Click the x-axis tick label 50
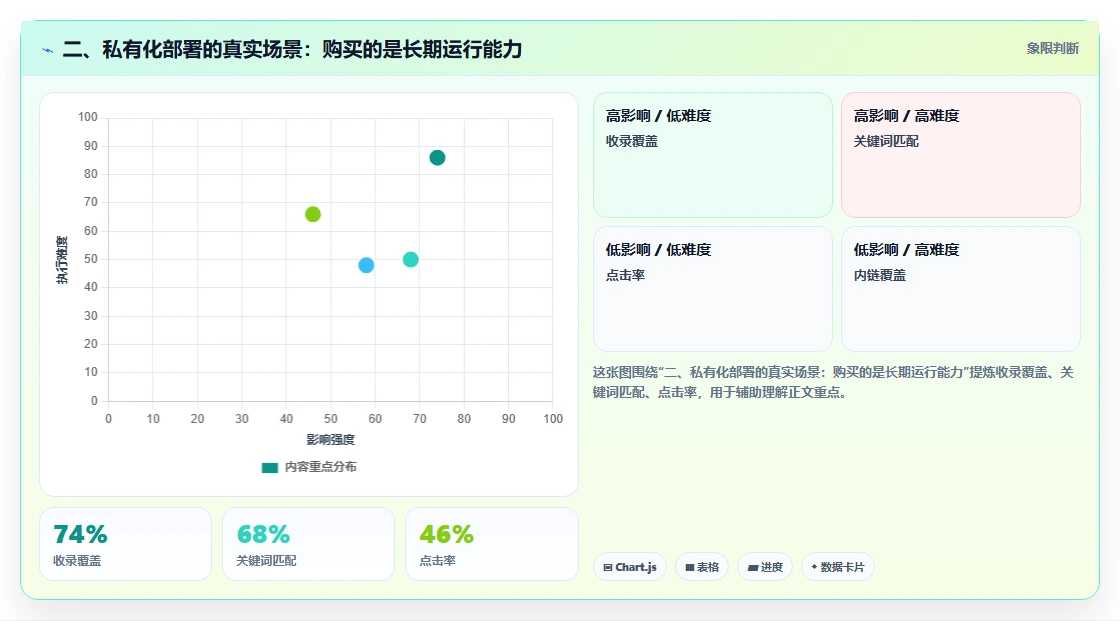 point(331,419)
